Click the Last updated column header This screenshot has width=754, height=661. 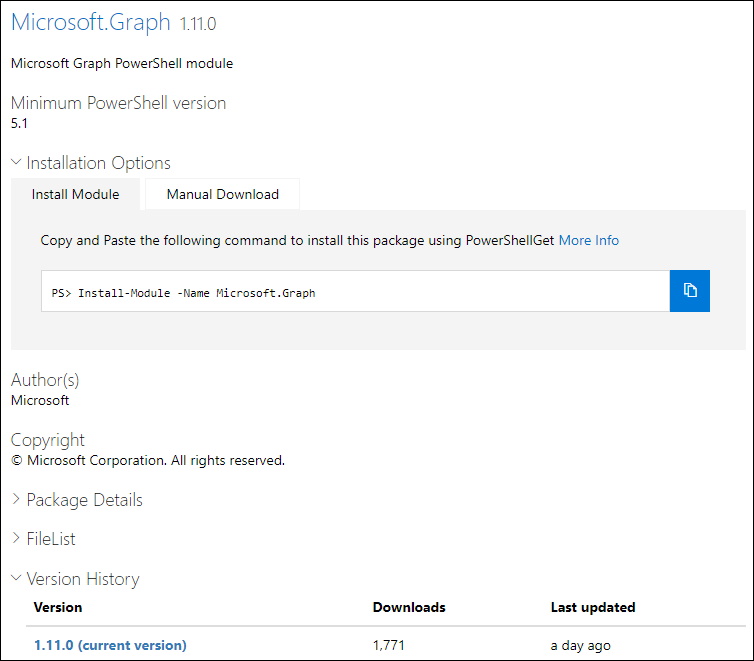click(x=593, y=607)
